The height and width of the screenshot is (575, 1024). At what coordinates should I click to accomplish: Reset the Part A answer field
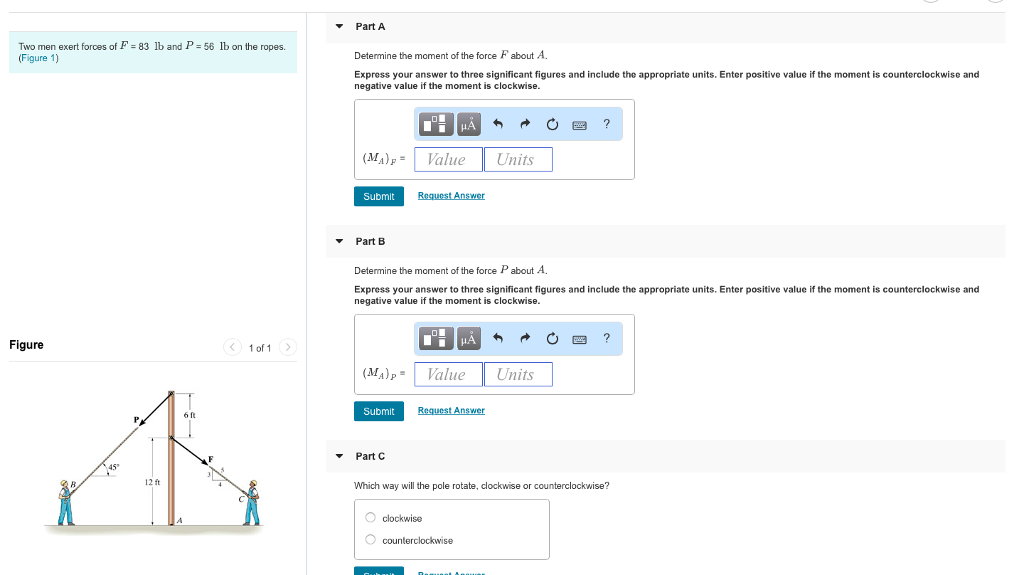(x=552, y=125)
